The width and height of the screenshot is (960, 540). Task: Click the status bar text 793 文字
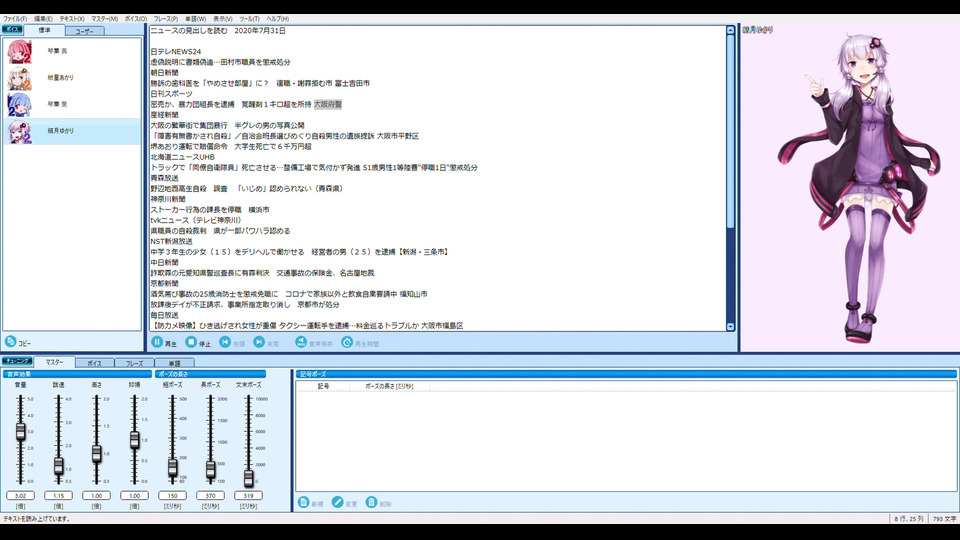(944, 519)
